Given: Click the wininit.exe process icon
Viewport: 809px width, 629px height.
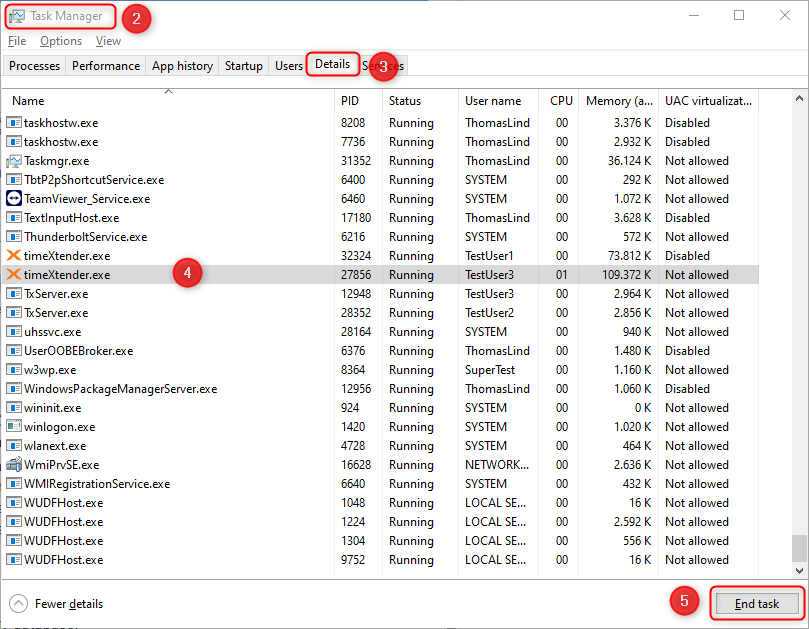Looking at the screenshot, I should coord(14,408).
